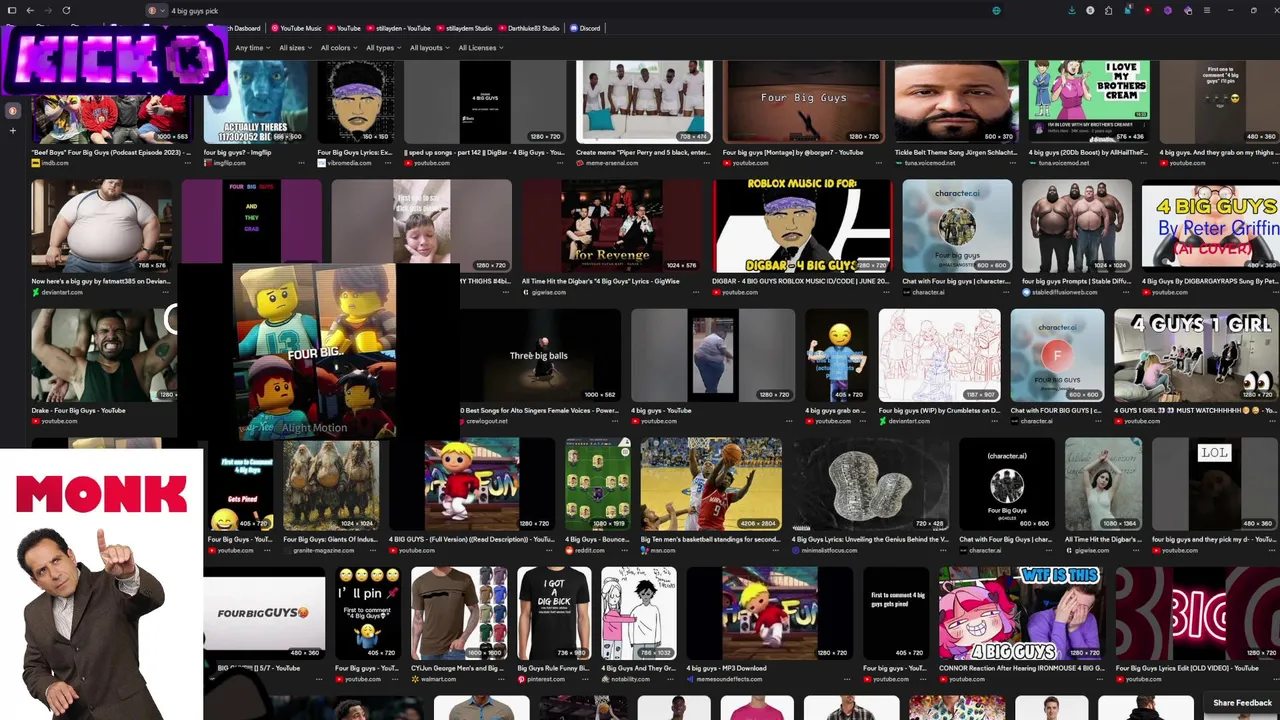Open the pencil sketch 'Four big guys (WIP)' thumbnail
Image resolution: width=1280 pixels, height=720 pixels.
pyautogui.click(x=939, y=355)
